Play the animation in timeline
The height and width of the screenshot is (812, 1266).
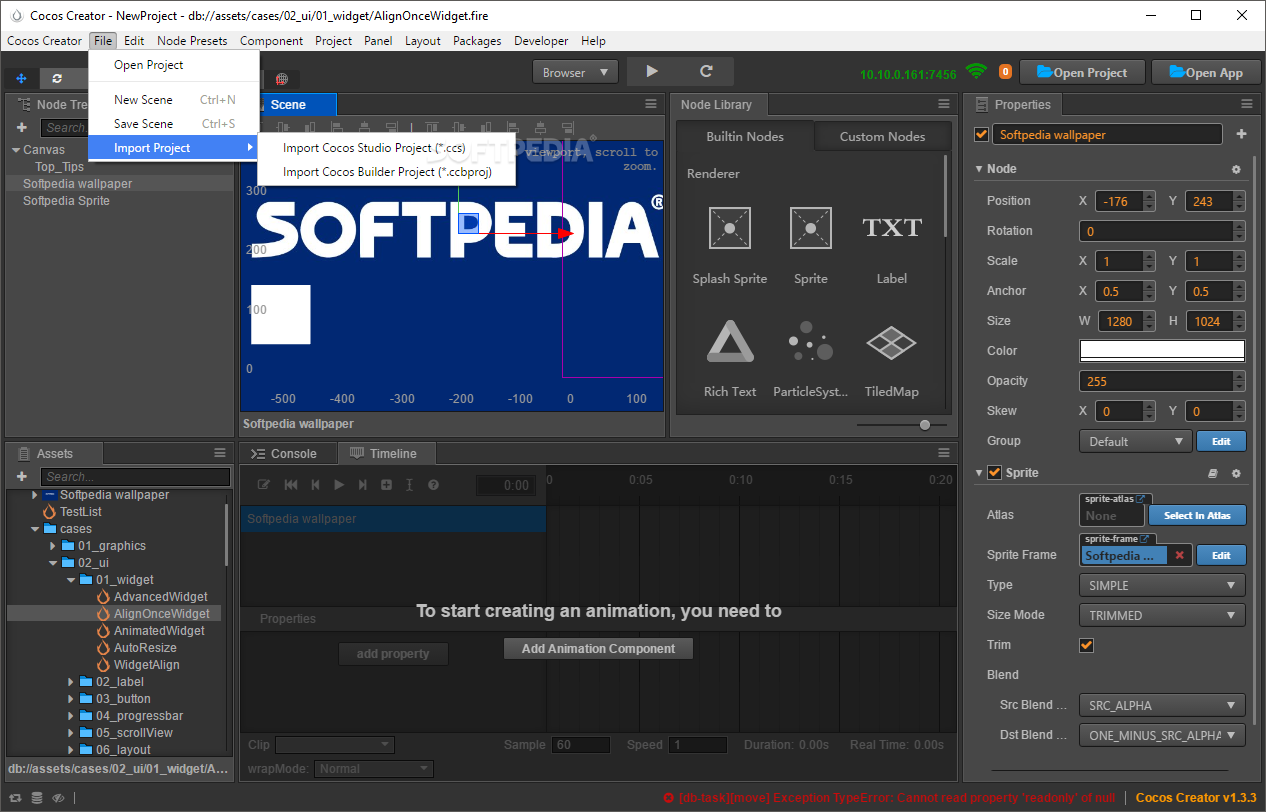point(338,485)
